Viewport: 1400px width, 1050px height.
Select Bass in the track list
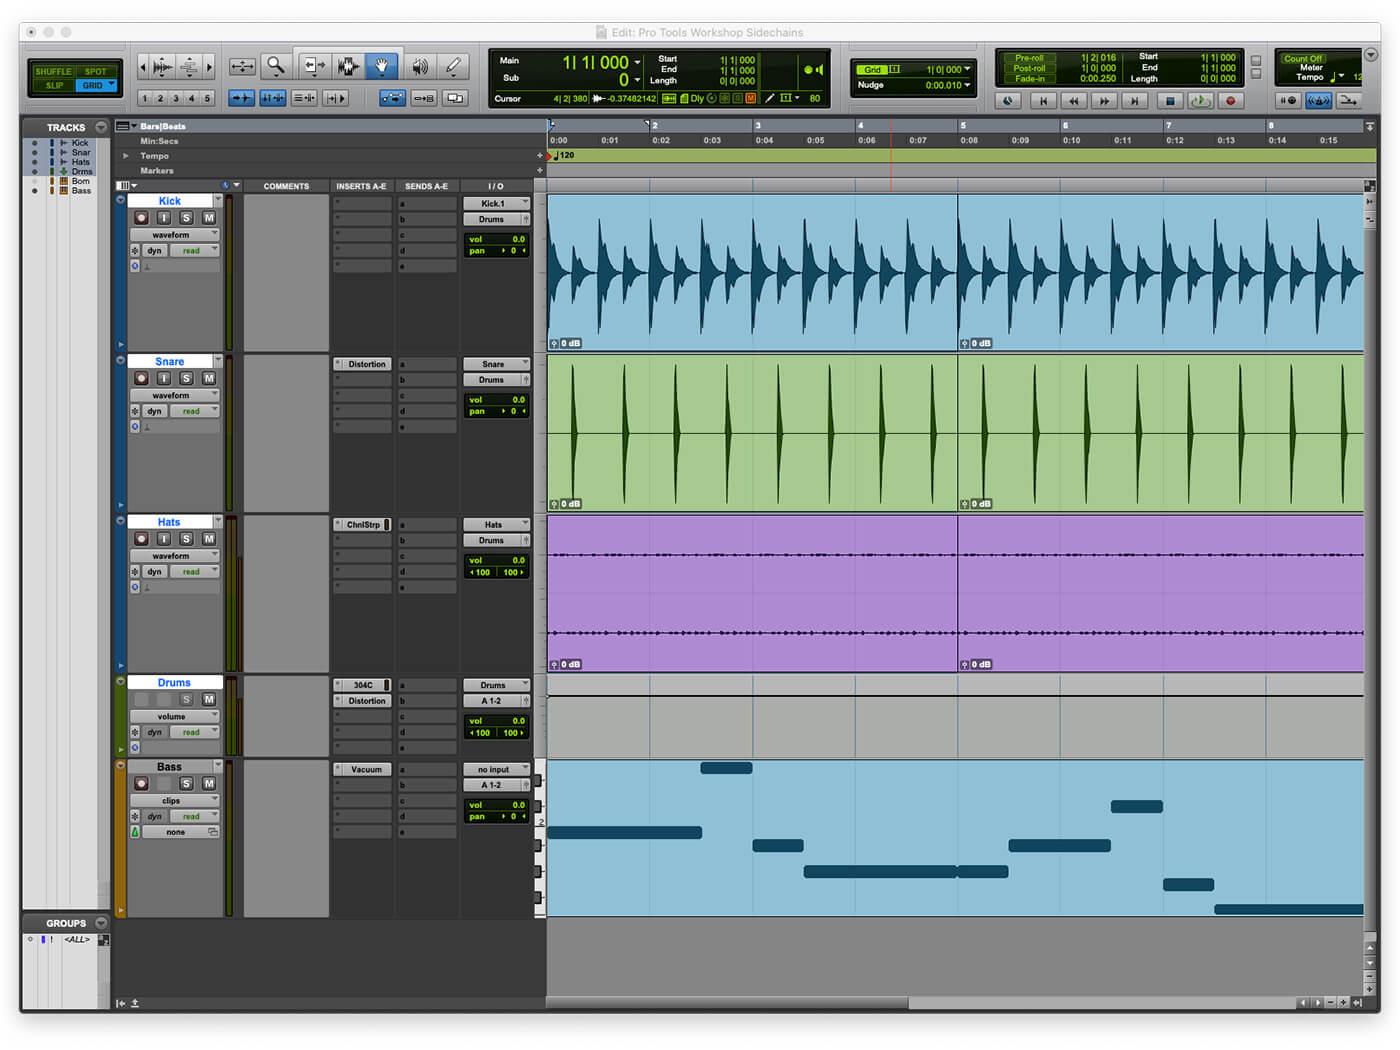click(81, 190)
